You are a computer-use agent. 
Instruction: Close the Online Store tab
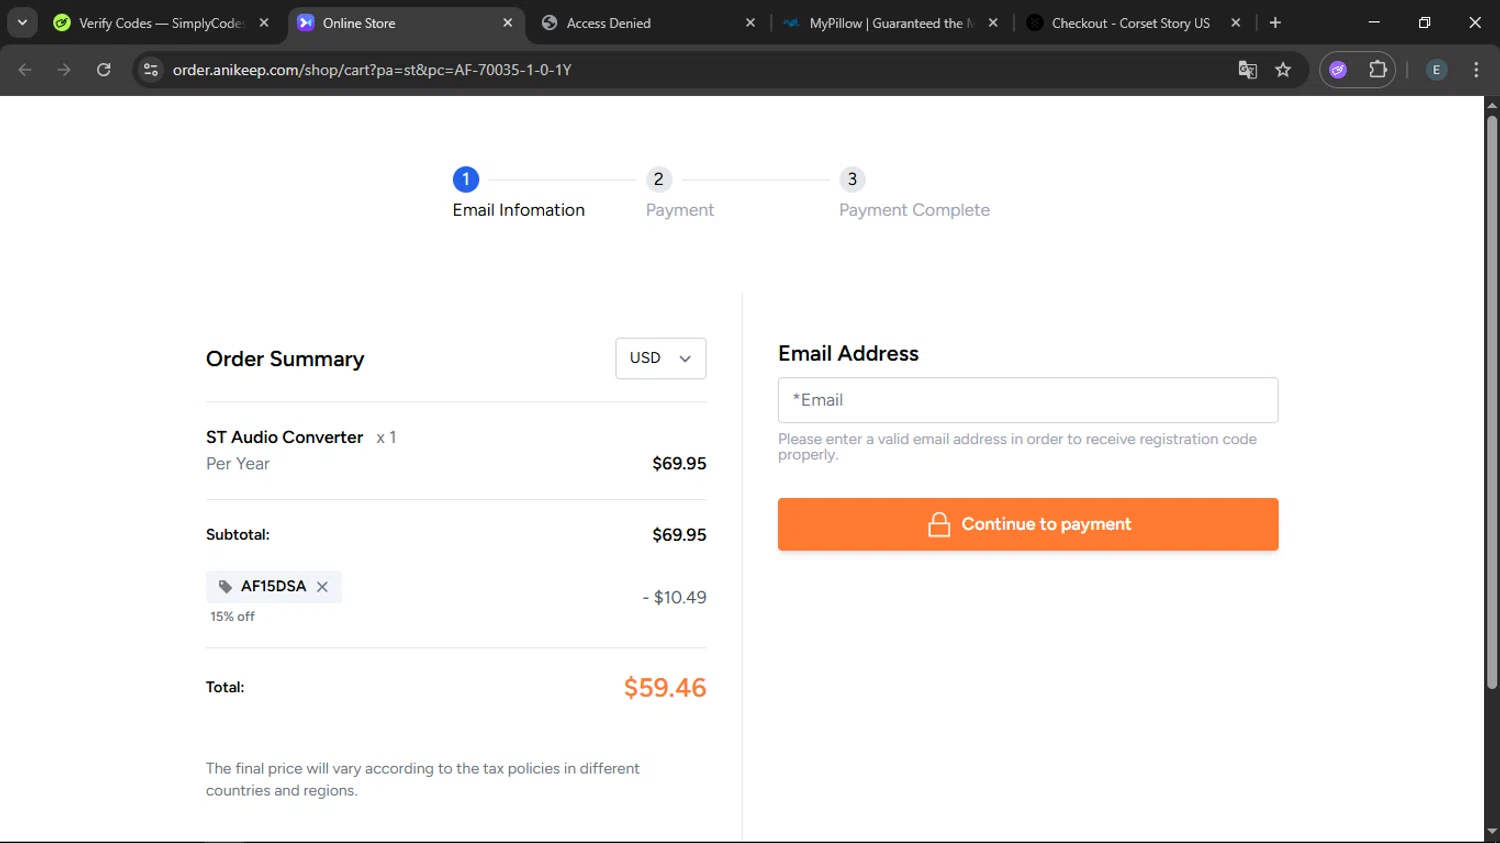(x=508, y=23)
